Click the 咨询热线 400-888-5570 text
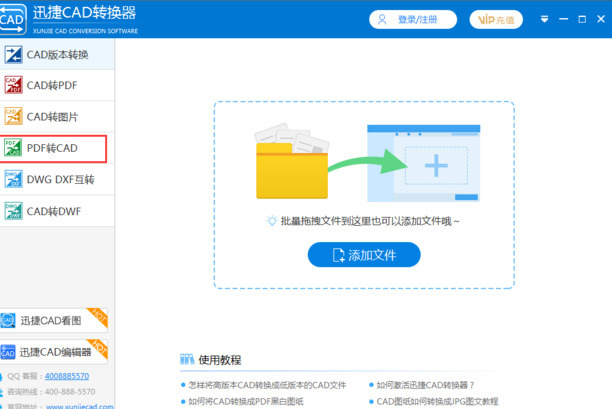Viewport: 612px width, 409px height. [51, 392]
